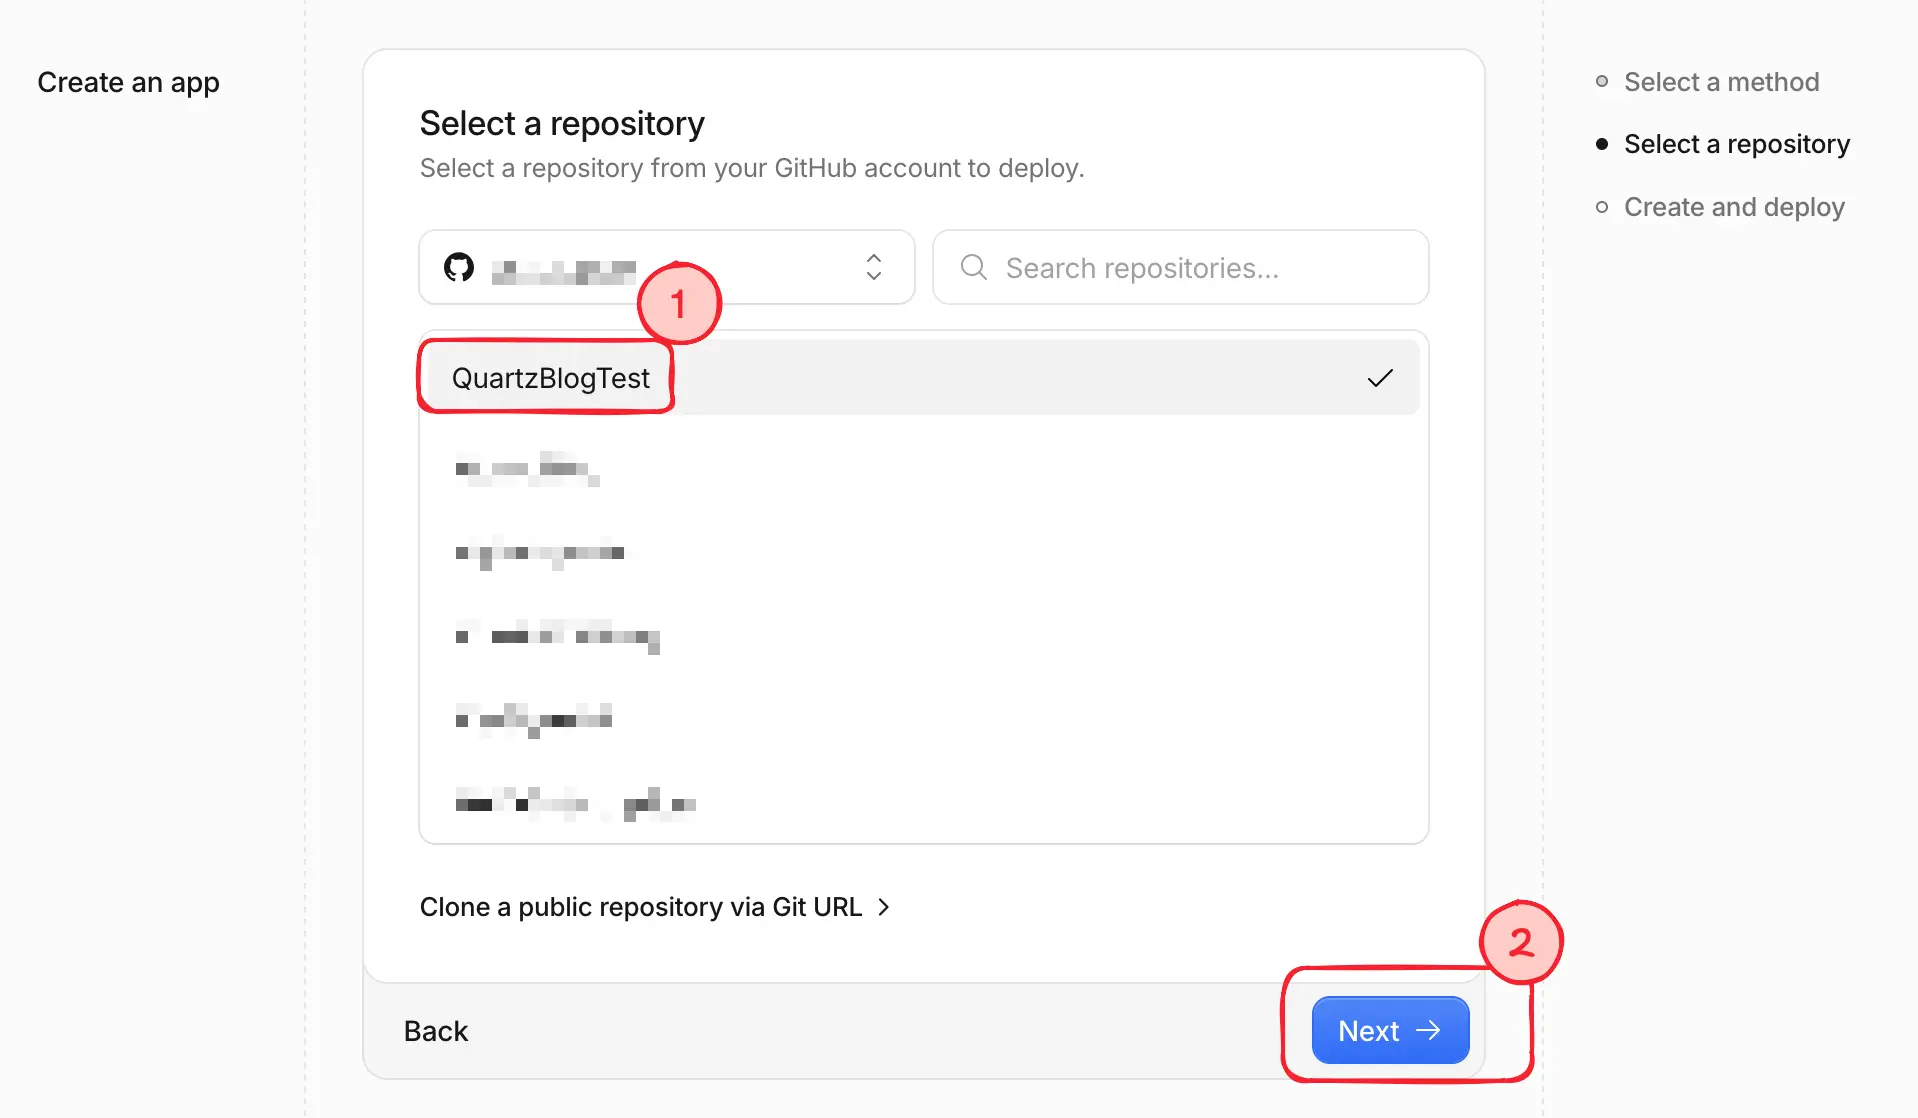Go to Create and deploy step
1918x1118 pixels.
[x=1734, y=207]
